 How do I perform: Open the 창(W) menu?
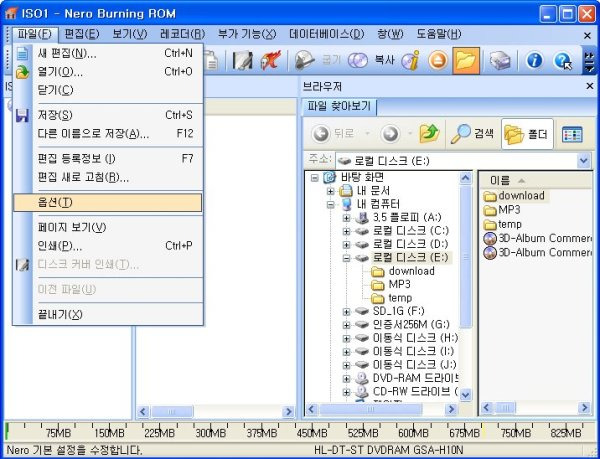pyautogui.click(x=390, y=34)
